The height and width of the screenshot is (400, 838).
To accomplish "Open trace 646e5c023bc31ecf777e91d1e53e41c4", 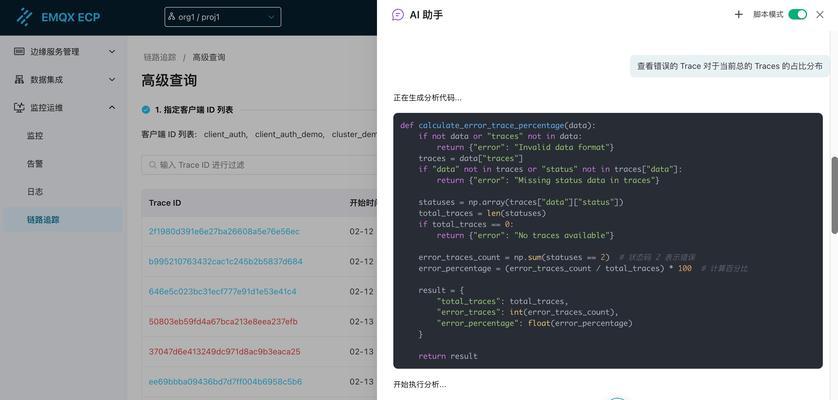I will click(222, 291).
